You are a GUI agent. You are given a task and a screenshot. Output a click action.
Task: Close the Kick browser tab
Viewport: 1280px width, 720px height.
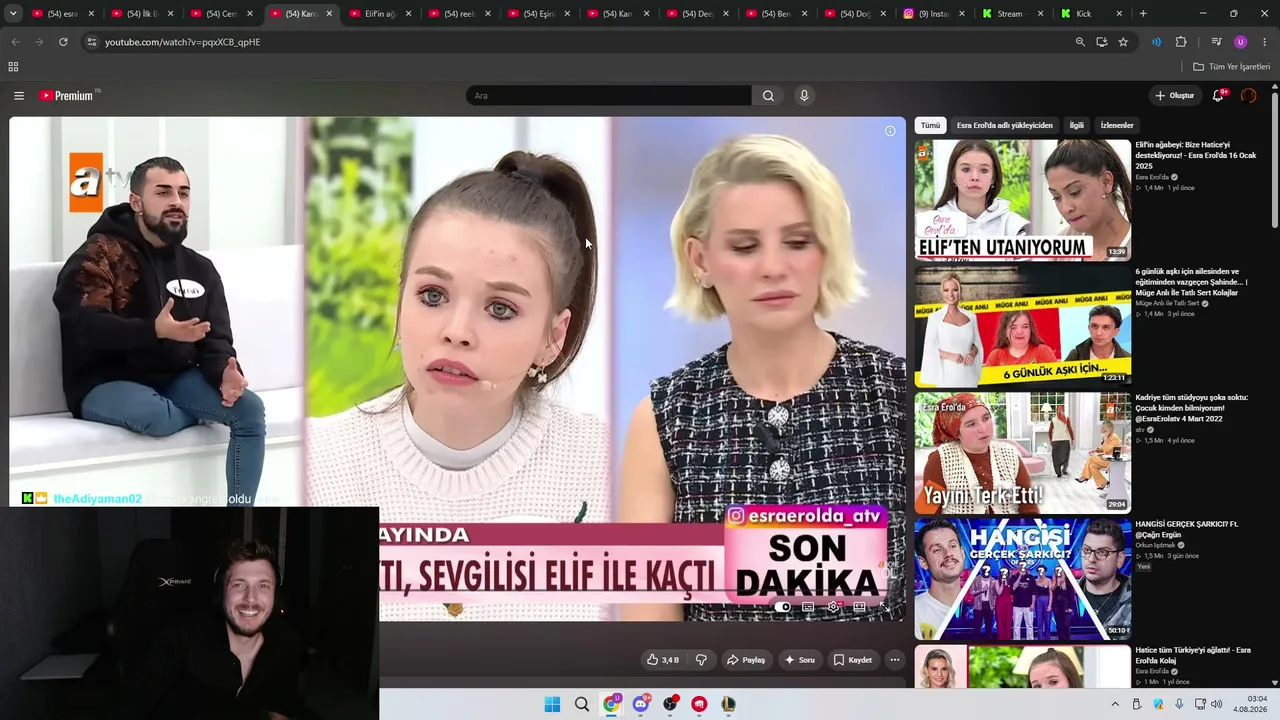(x=1119, y=14)
